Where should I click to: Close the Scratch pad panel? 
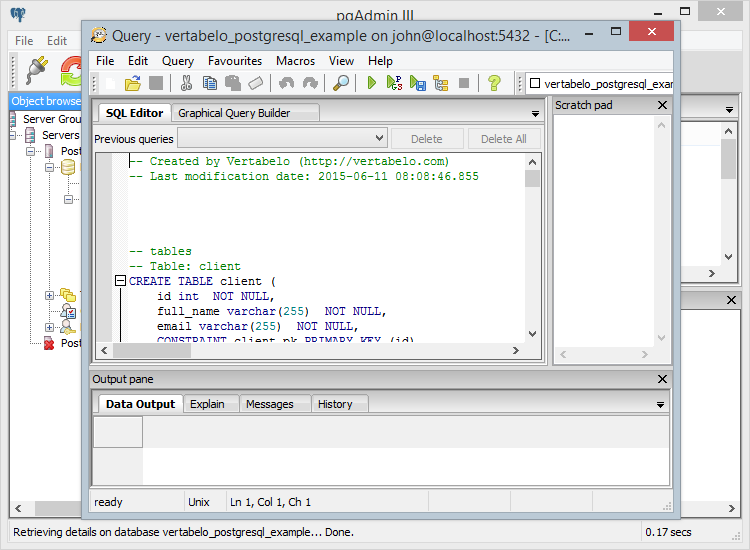pos(662,105)
